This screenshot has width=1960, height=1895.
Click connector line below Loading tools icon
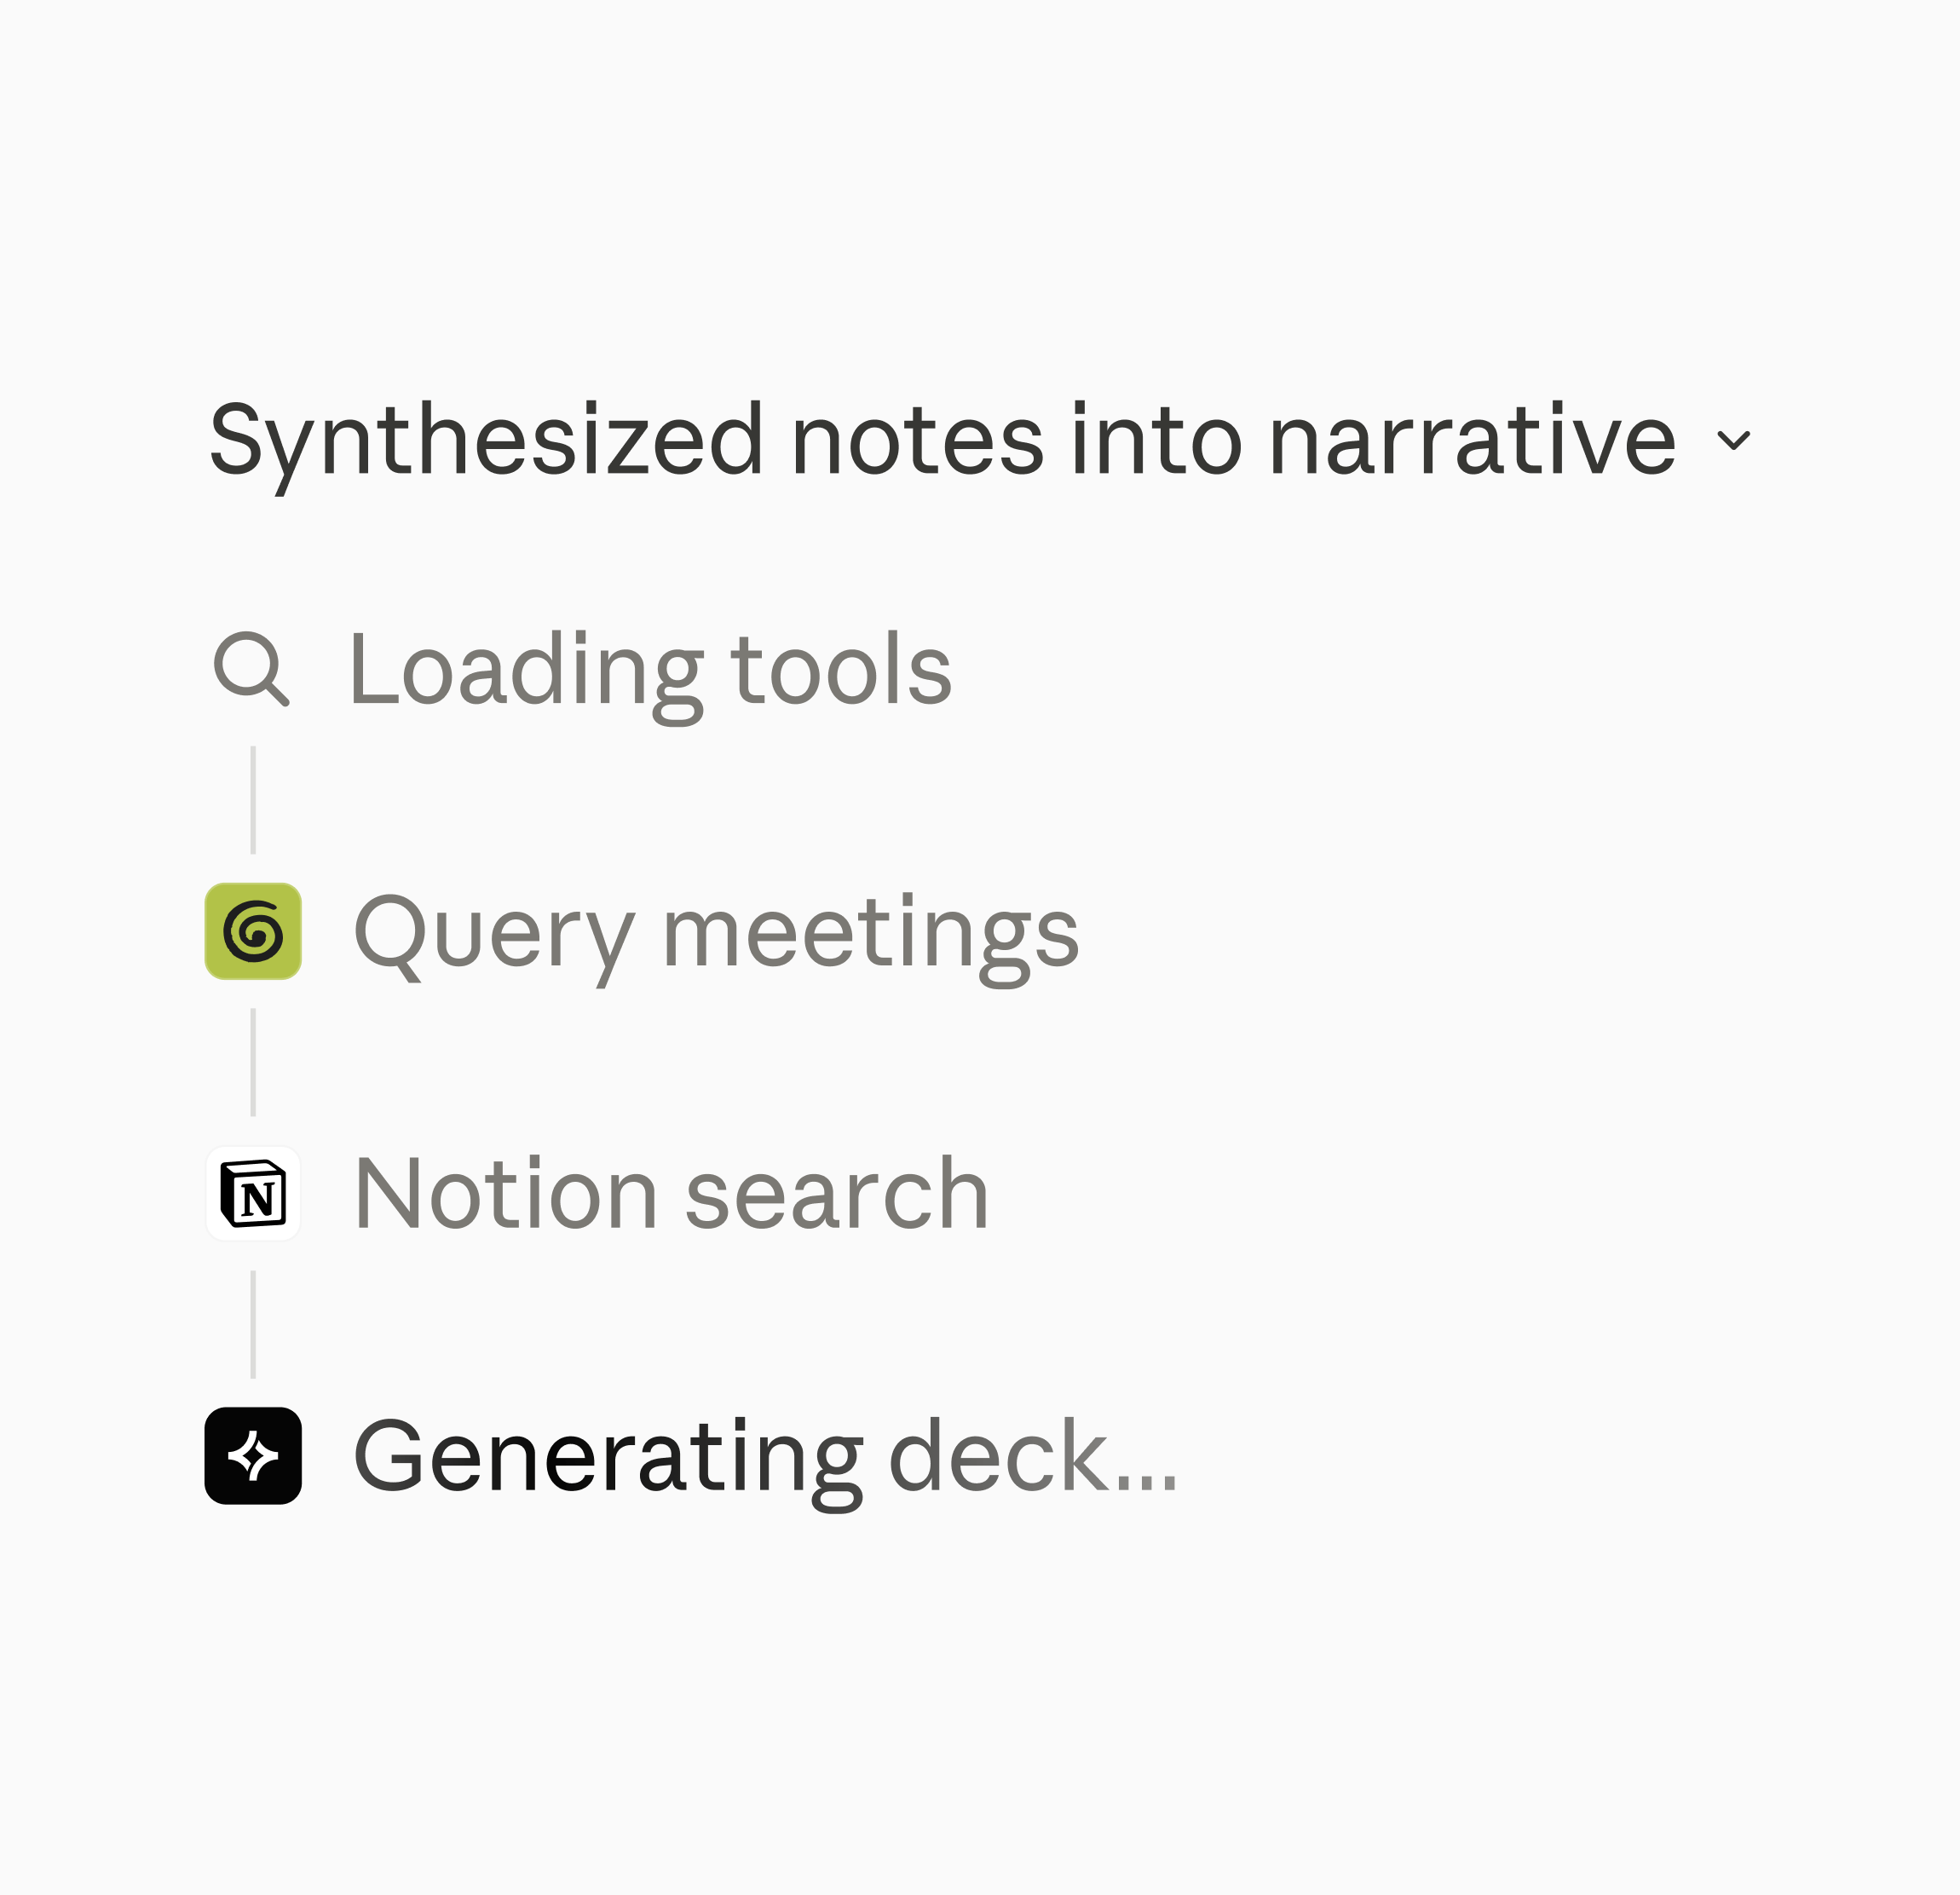pos(253,800)
